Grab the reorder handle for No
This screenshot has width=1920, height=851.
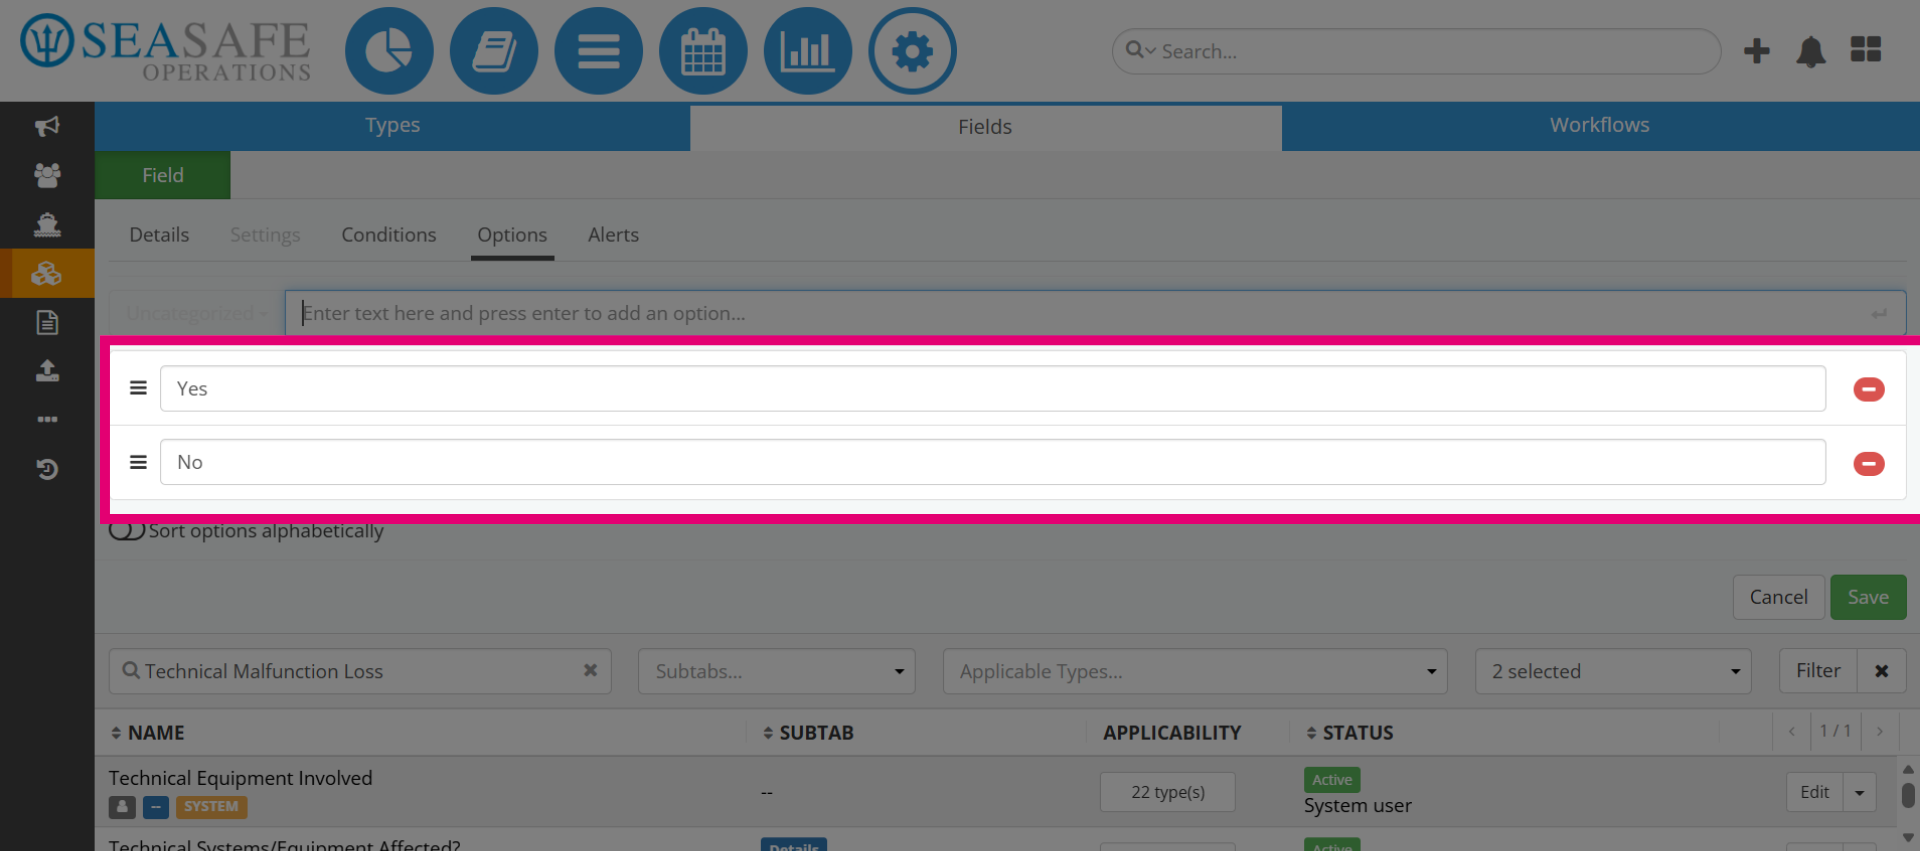(x=138, y=462)
